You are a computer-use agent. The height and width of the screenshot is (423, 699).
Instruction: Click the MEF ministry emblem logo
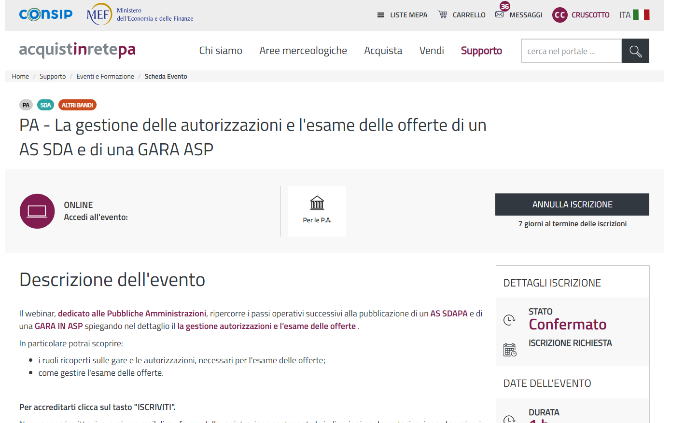point(99,15)
